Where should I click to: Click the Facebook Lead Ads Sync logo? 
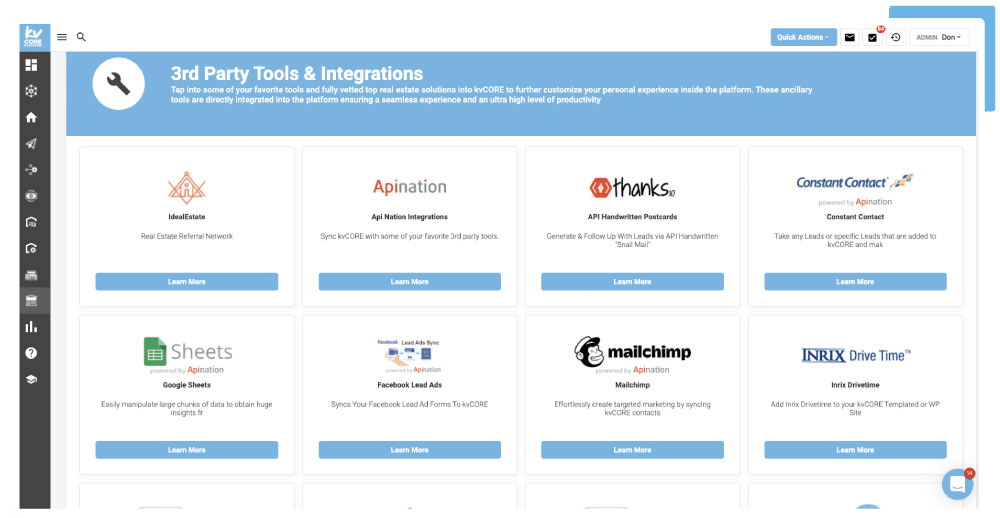pyautogui.click(x=409, y=355)
